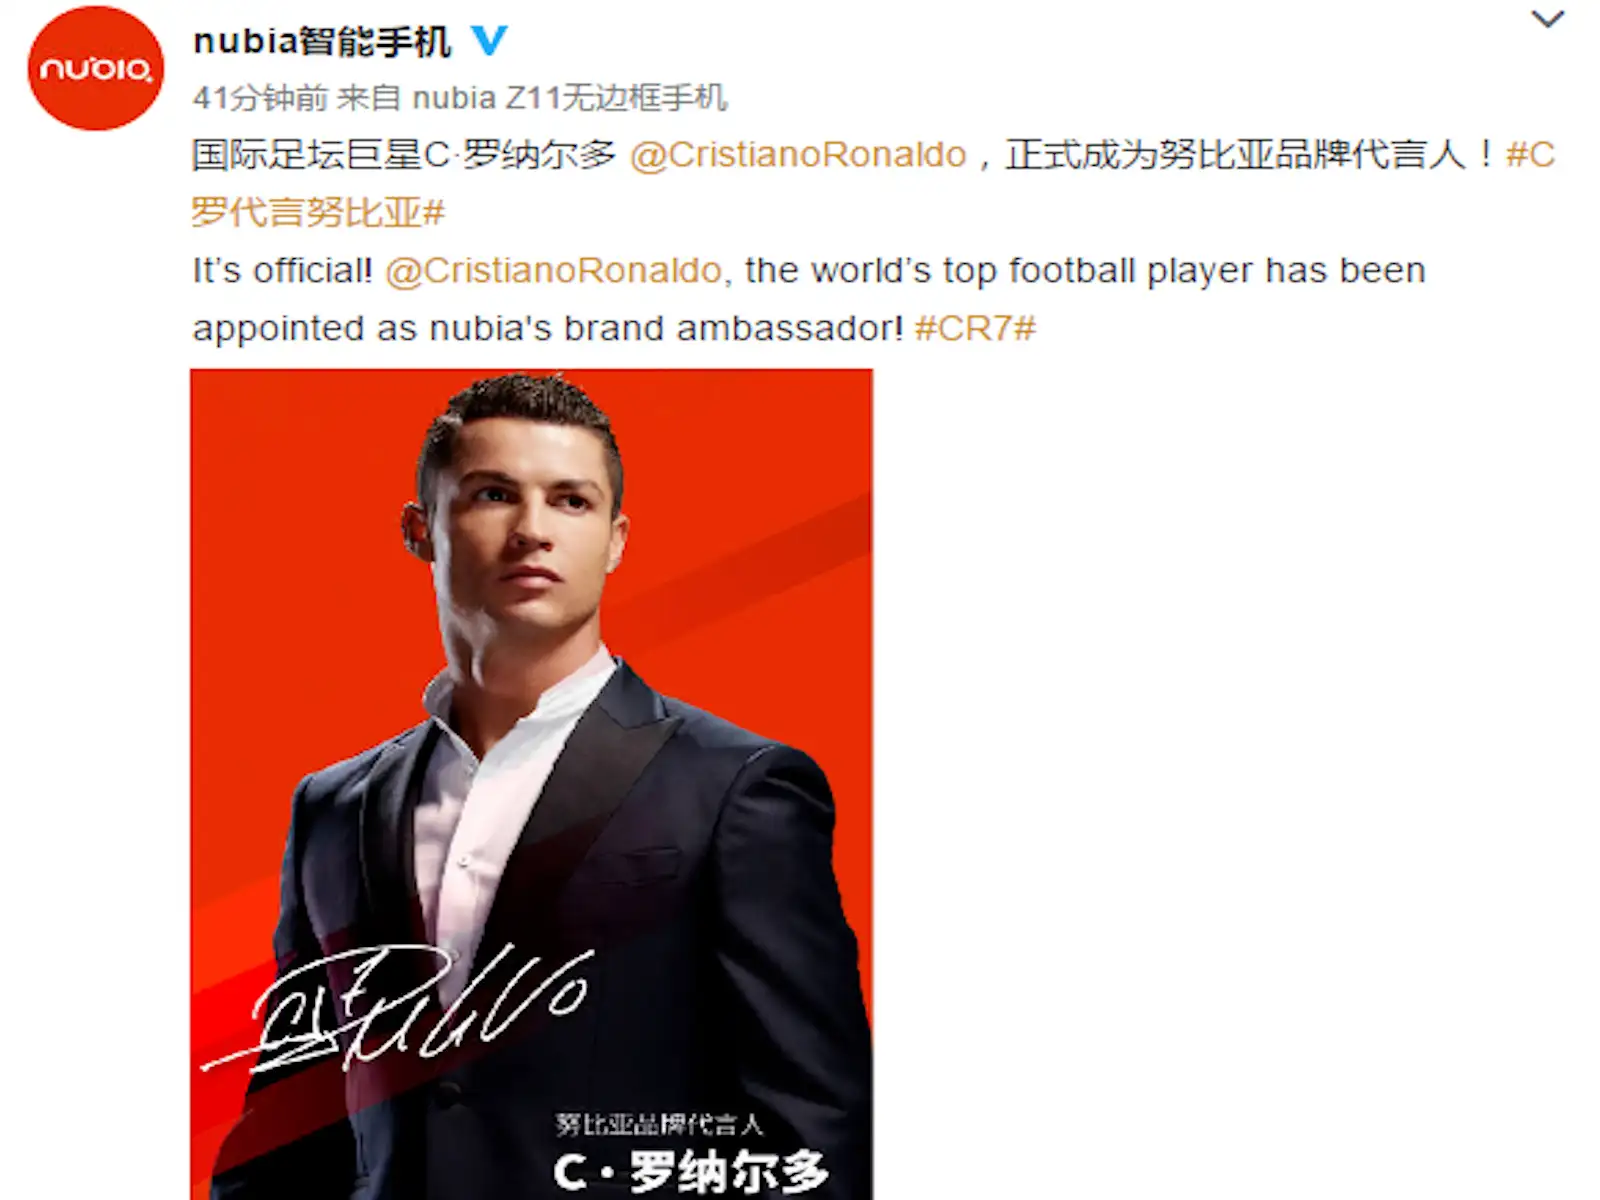The height and width of the screenshot is (1200, 1600).
Task: Click the English text It's official!
Action: coord(282,271)
